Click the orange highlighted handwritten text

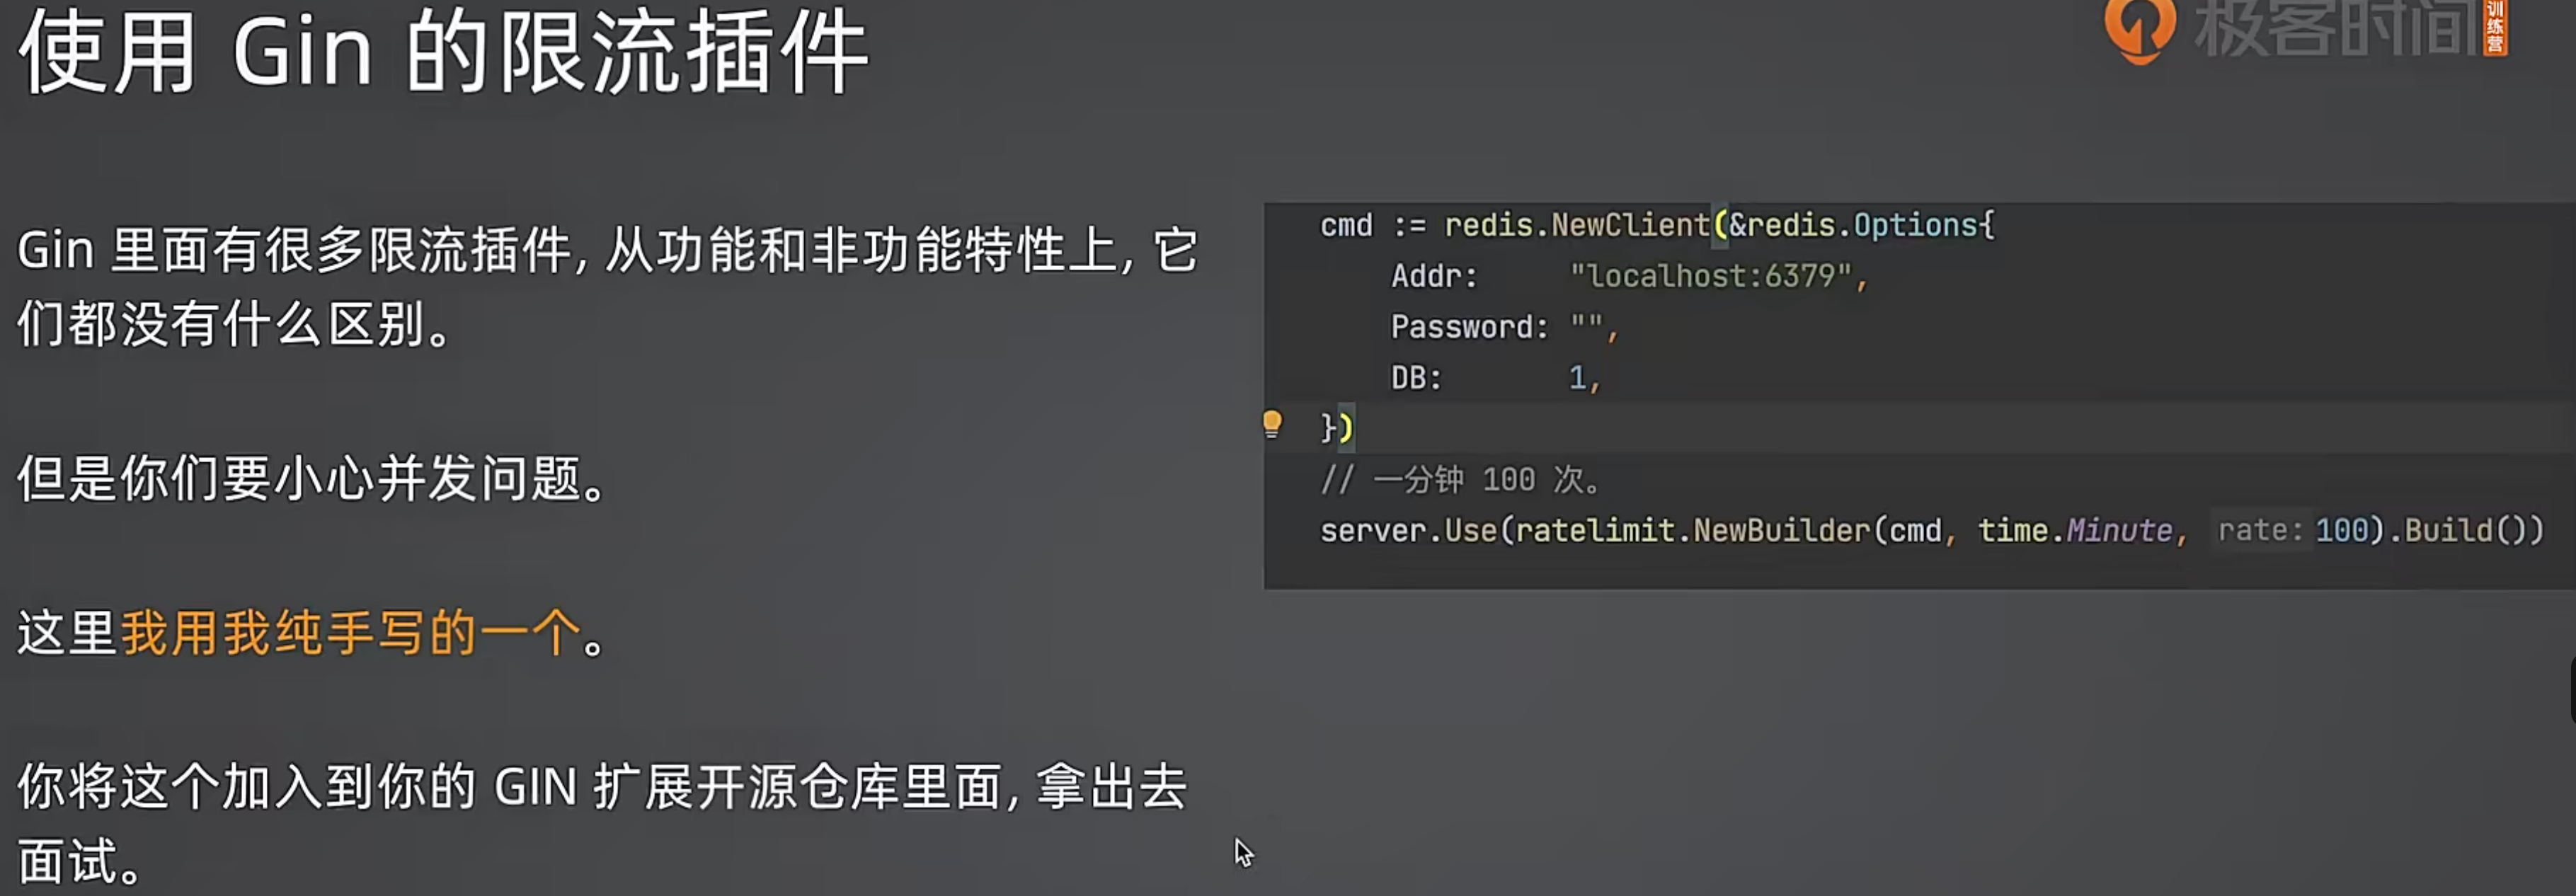coord(351,633)
